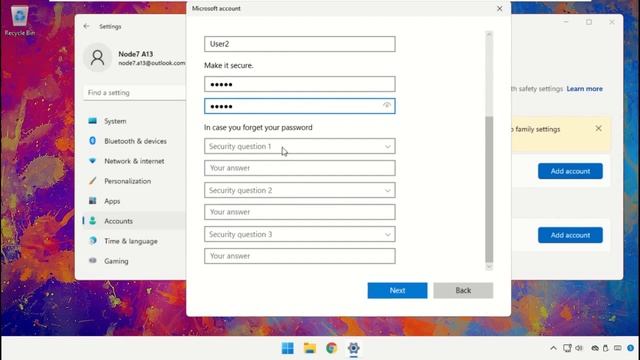
Task: Click scrollbar down arrow in dialog
Action: tap(489, 267)
